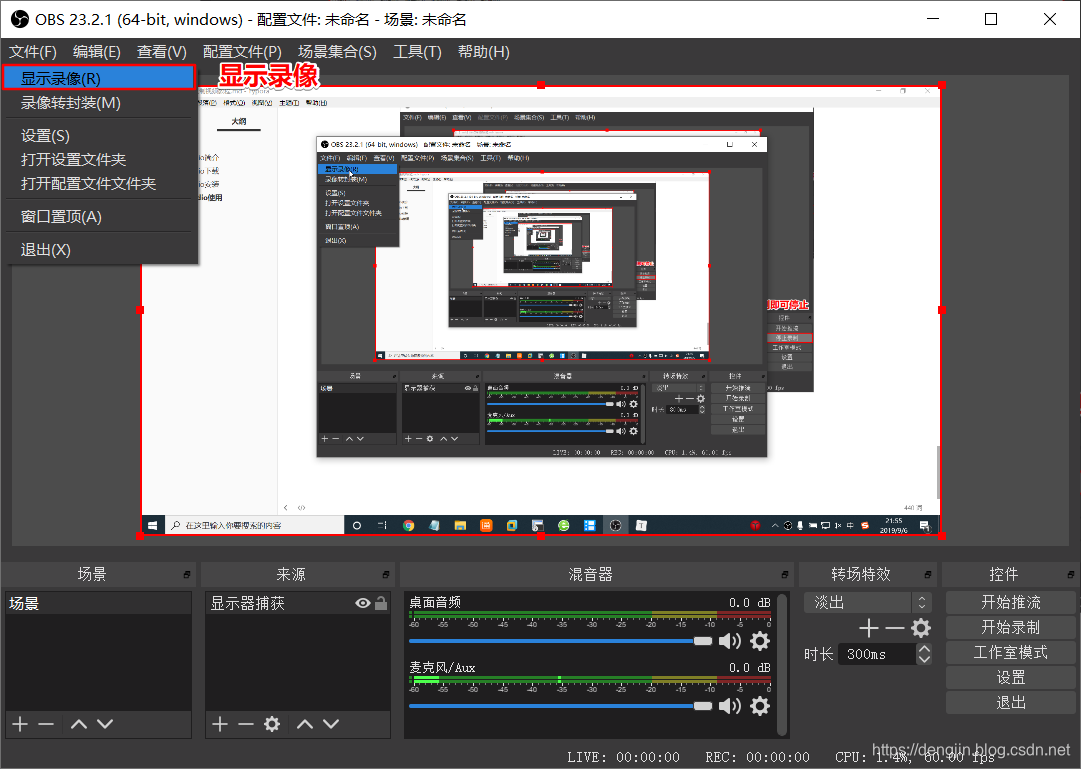This screenshot has height=769, width=1081.
Task: Open the 文件(F) menu
Action: click(32, 52)
